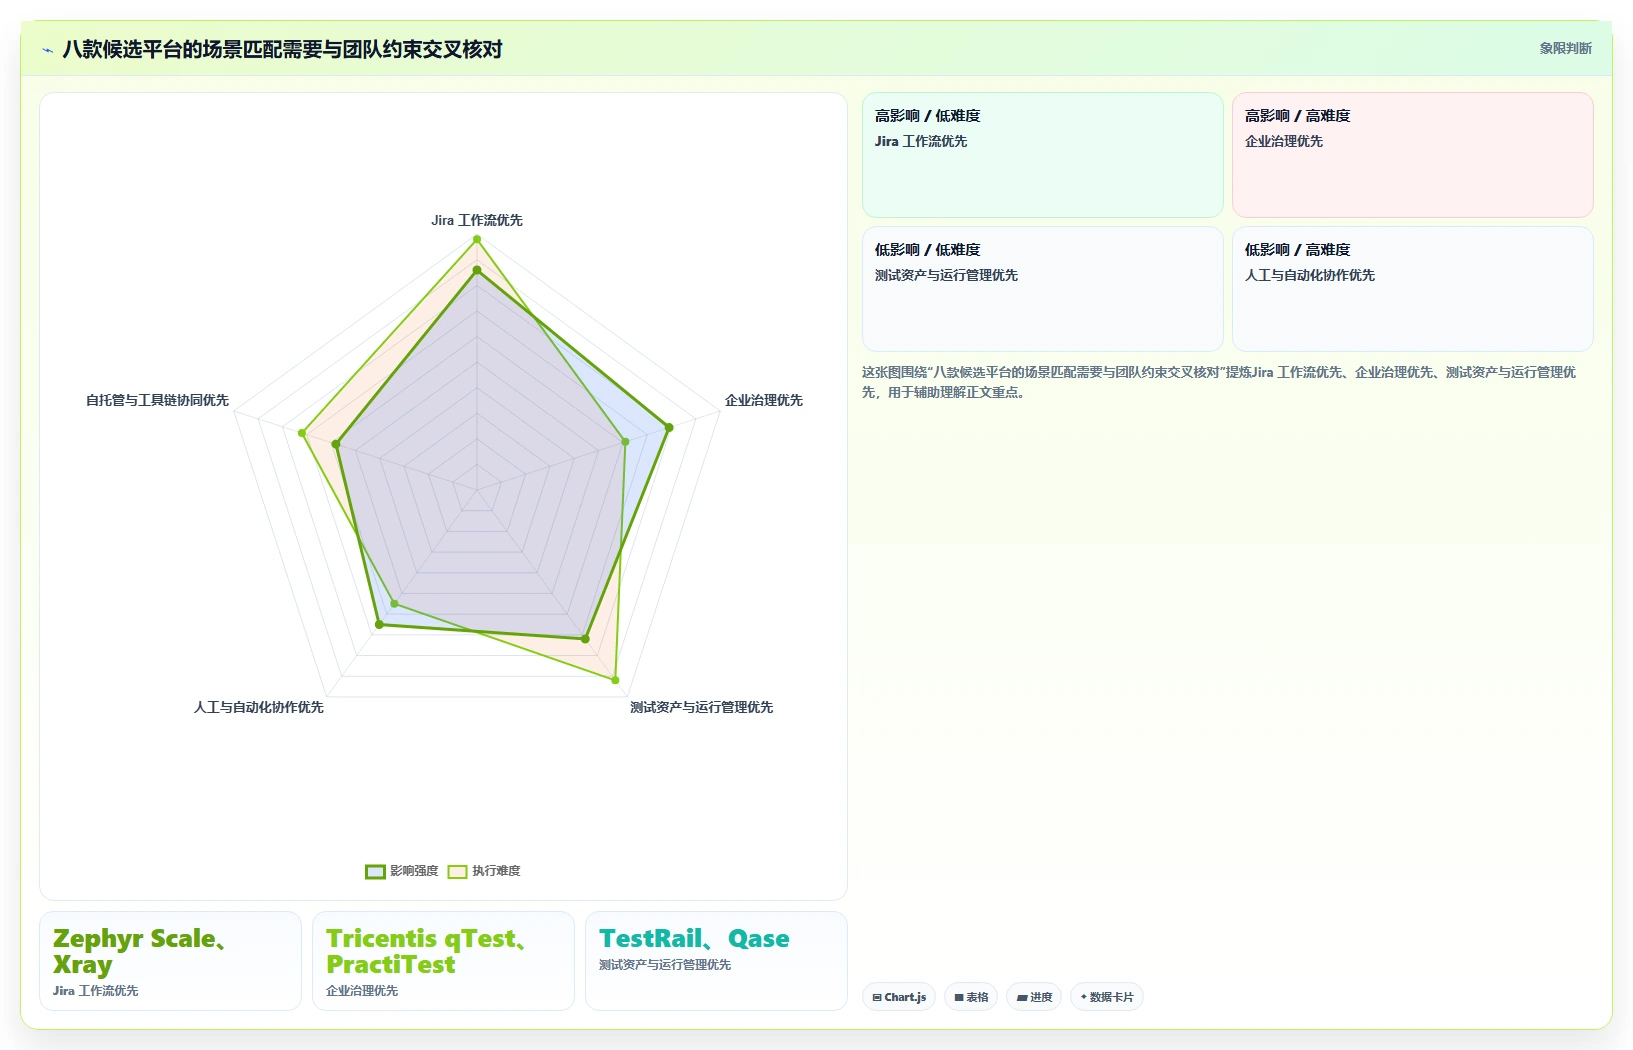Click the 进度 tag chip
This screenshot has height=1050, width=1633.
(x=1034, y=997)
